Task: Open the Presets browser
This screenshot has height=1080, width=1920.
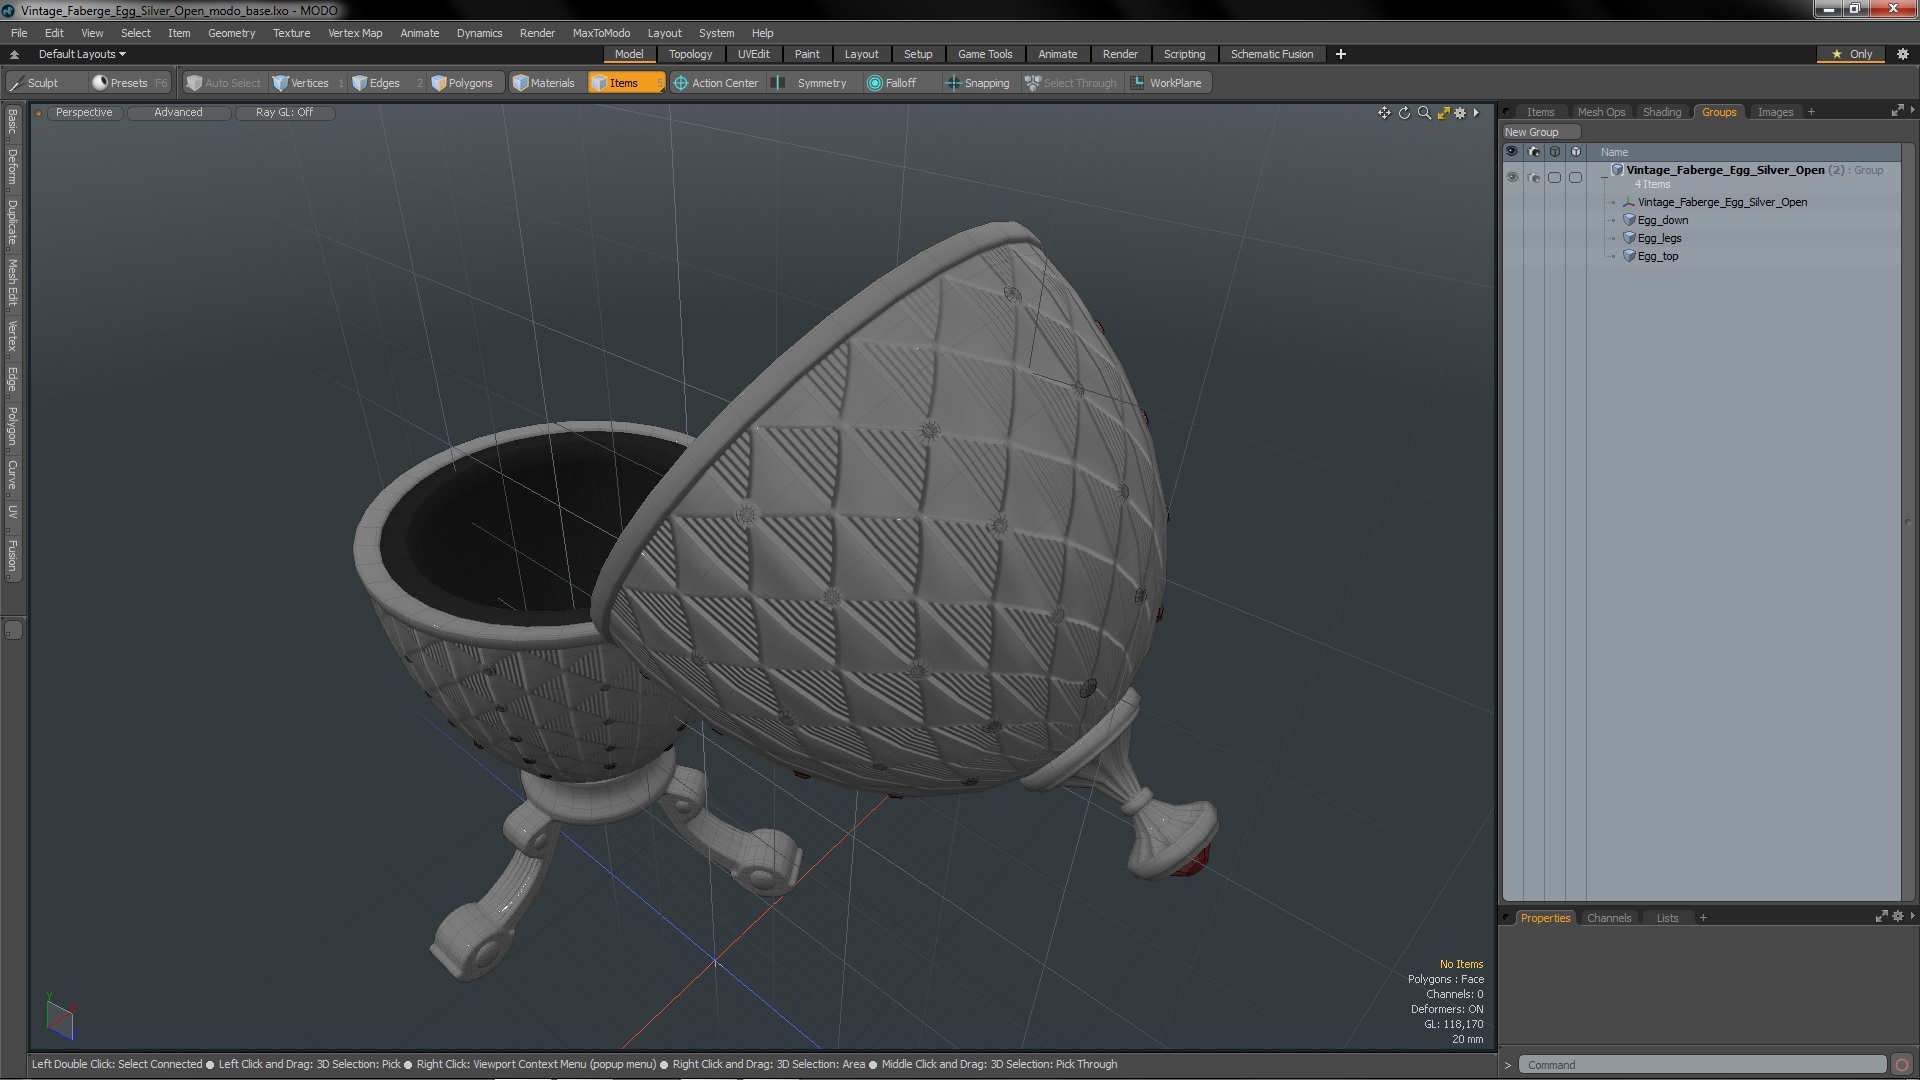Action: tap(129, 83)
